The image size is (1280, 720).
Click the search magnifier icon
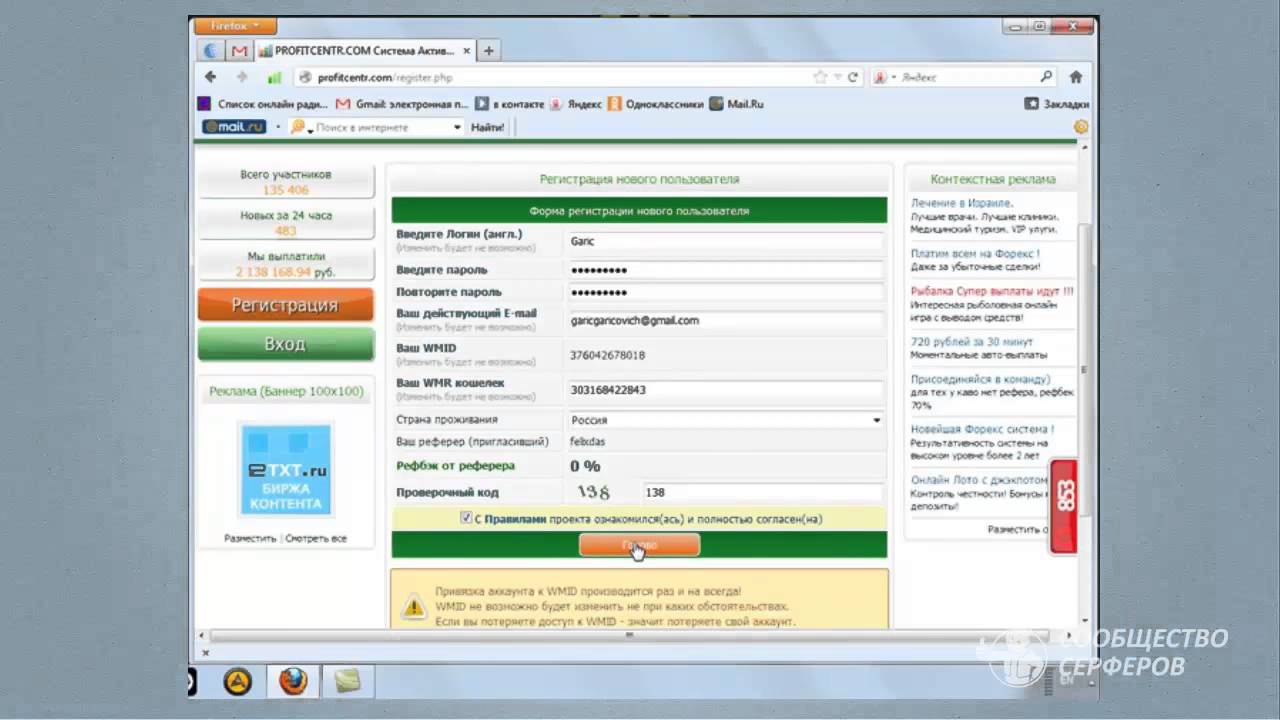point(1046,76)
